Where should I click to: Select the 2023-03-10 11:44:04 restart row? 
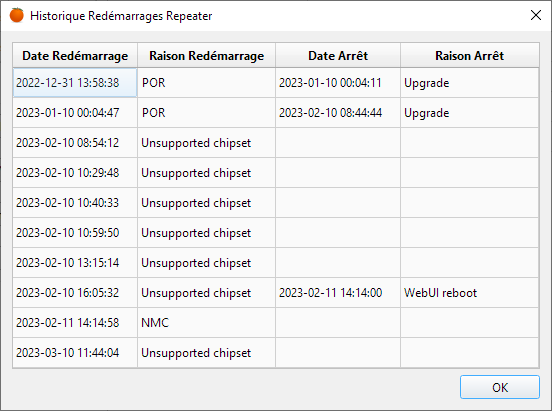coord(276,353)
